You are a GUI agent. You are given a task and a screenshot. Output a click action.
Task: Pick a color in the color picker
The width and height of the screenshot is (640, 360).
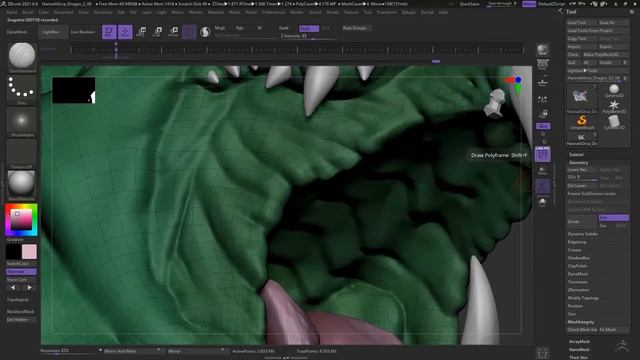point(21,220)
